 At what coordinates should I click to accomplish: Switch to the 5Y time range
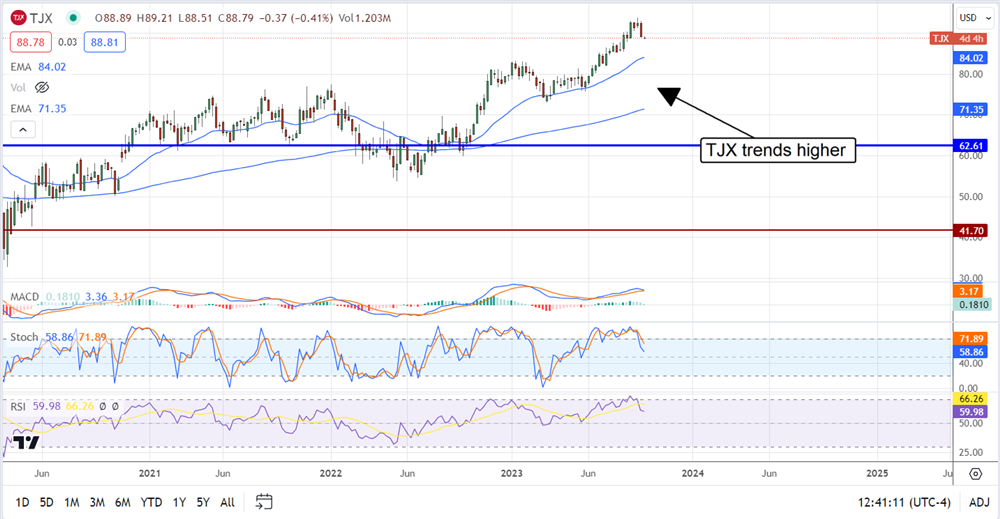point(202,501)
